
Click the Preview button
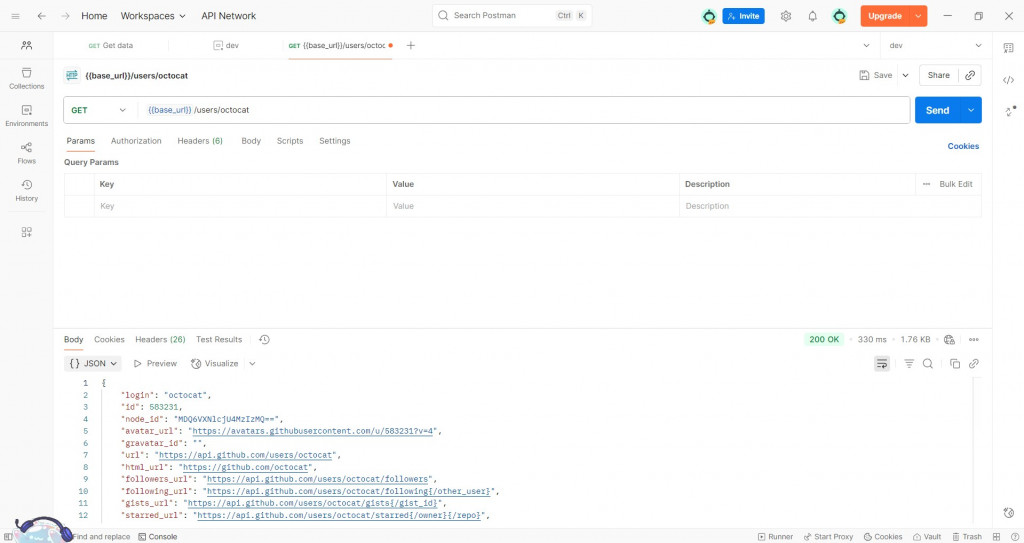155,363
